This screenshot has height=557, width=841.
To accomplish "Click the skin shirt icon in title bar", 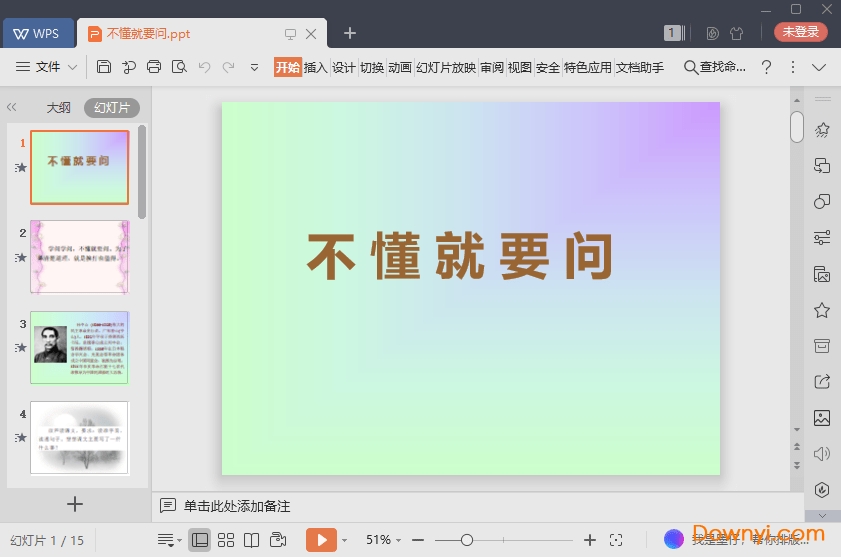I will [x=736, y=33].
